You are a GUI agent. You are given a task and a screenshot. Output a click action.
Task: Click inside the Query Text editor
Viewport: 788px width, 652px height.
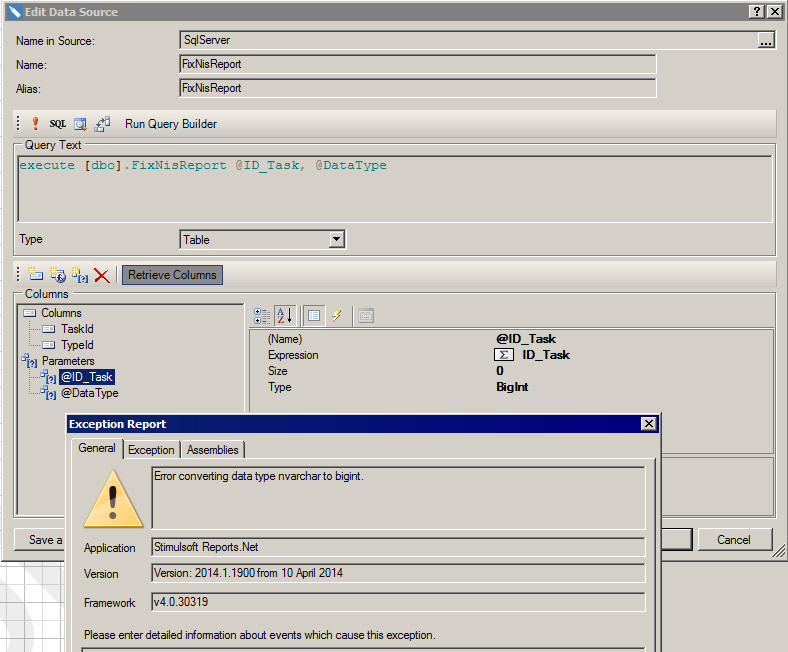395,189
